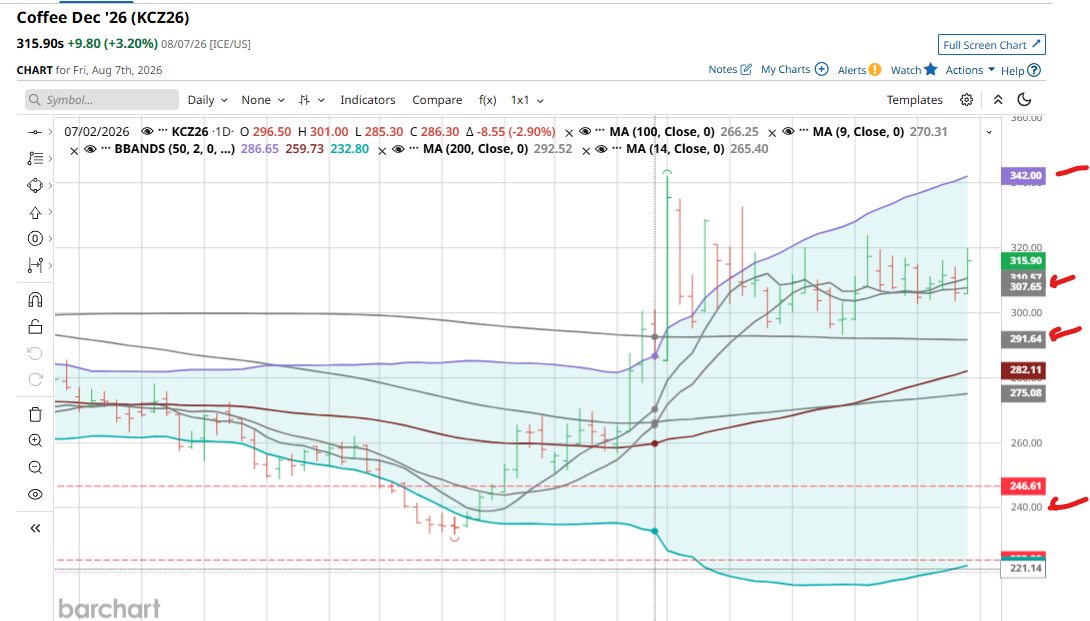Open chart settings gear icon

[x=966, y=99]
